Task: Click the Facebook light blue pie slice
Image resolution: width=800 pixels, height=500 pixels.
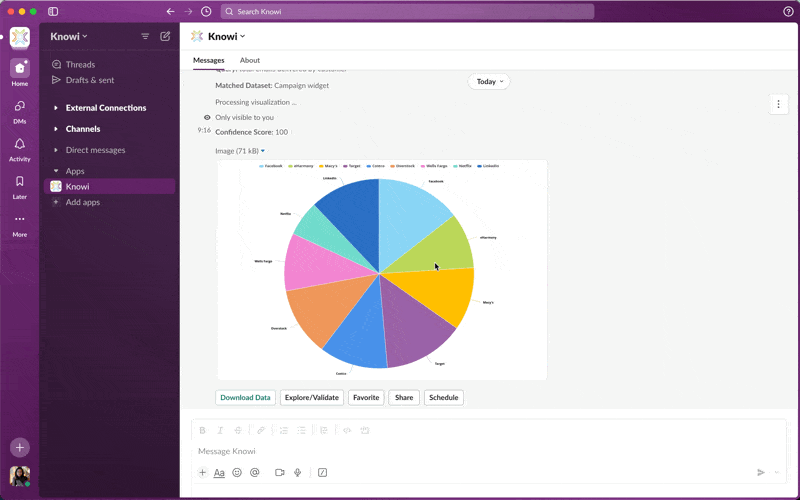Action: click(408, 219)
